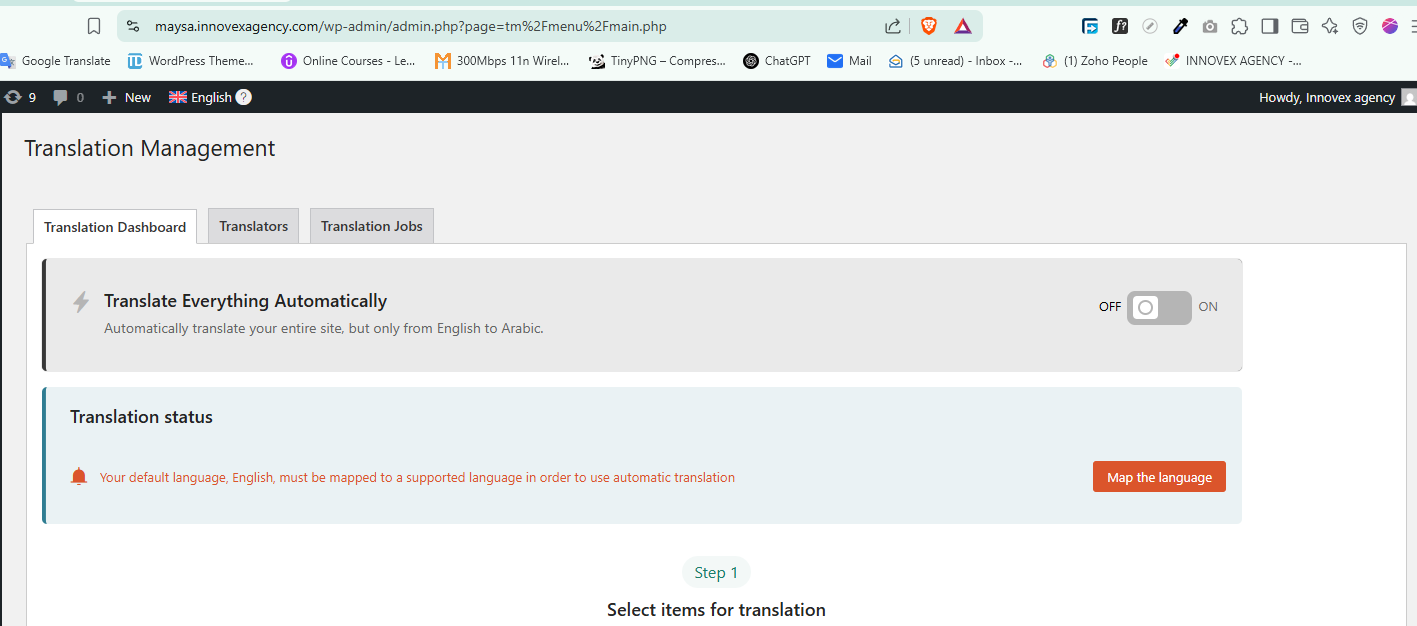Open the Howdy, Innovex agency account menu
Viewport: 1417px width, 626px height.
click(1337, 97)
